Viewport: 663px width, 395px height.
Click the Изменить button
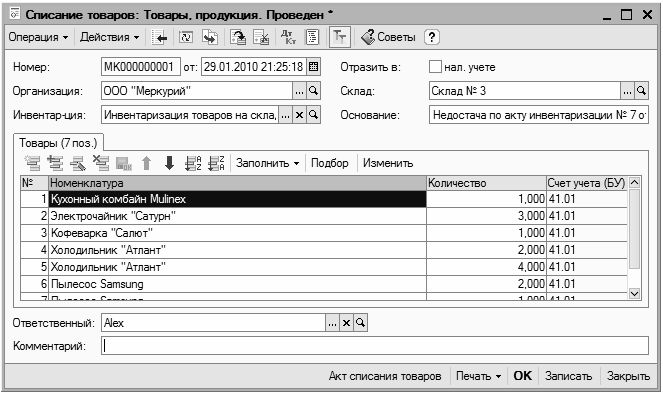388,163
